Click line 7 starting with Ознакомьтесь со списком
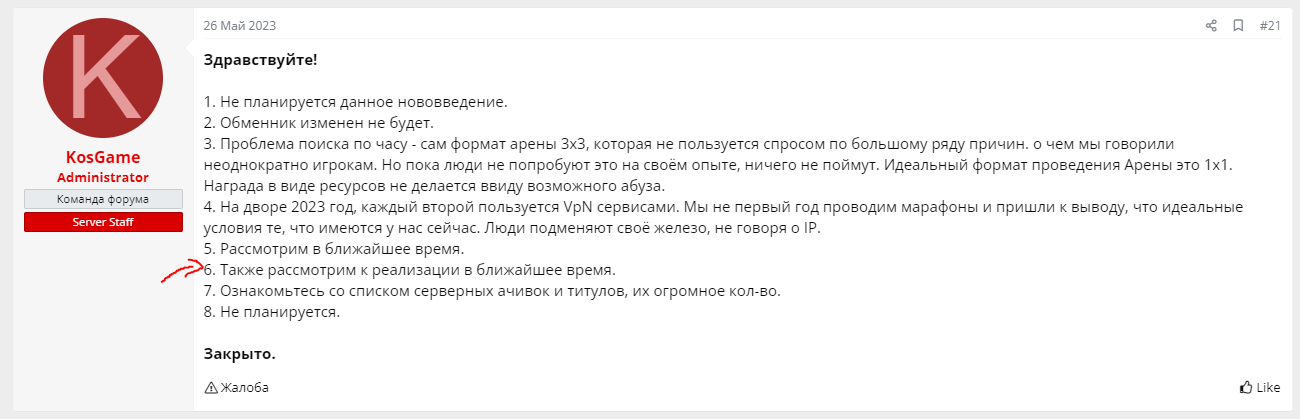Viewport: 1300px width, 419px height. pyautogui.click(x=491, y=291)
